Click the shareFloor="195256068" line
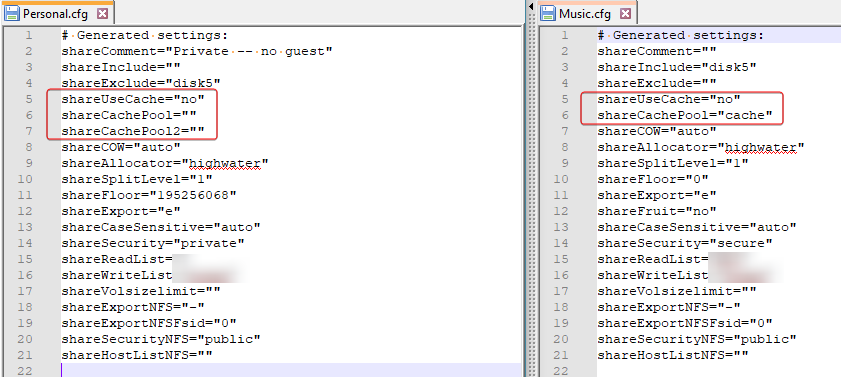The height and width of the screenshot is (377, 841). coord(149,195)
